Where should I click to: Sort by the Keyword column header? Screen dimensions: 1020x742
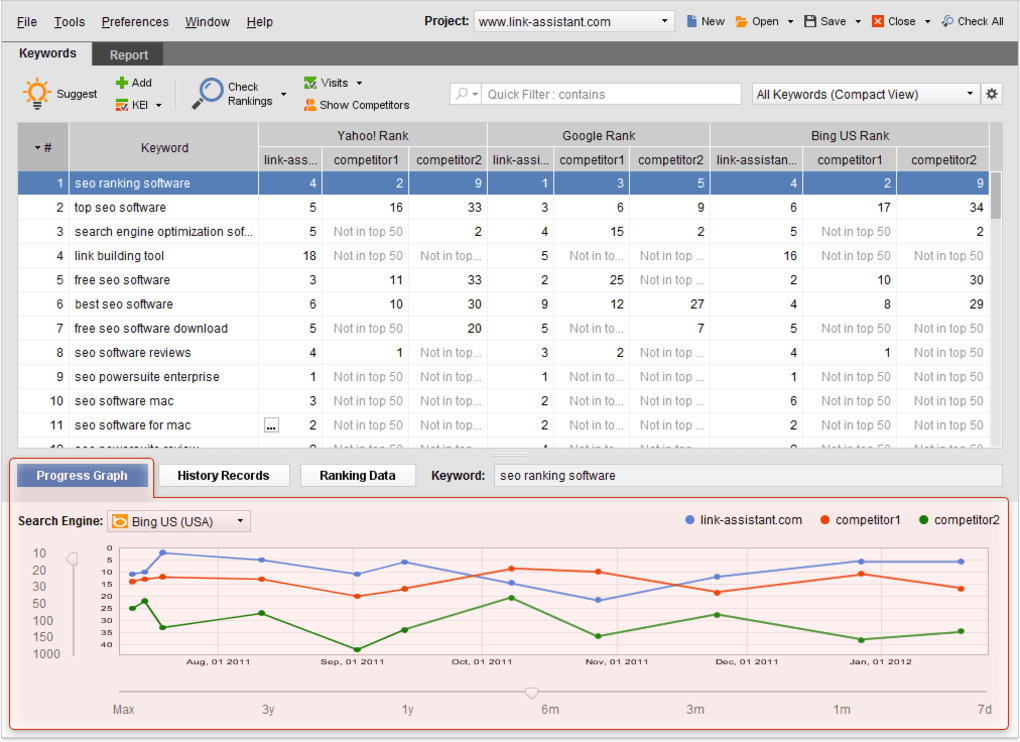pos(164,148)
